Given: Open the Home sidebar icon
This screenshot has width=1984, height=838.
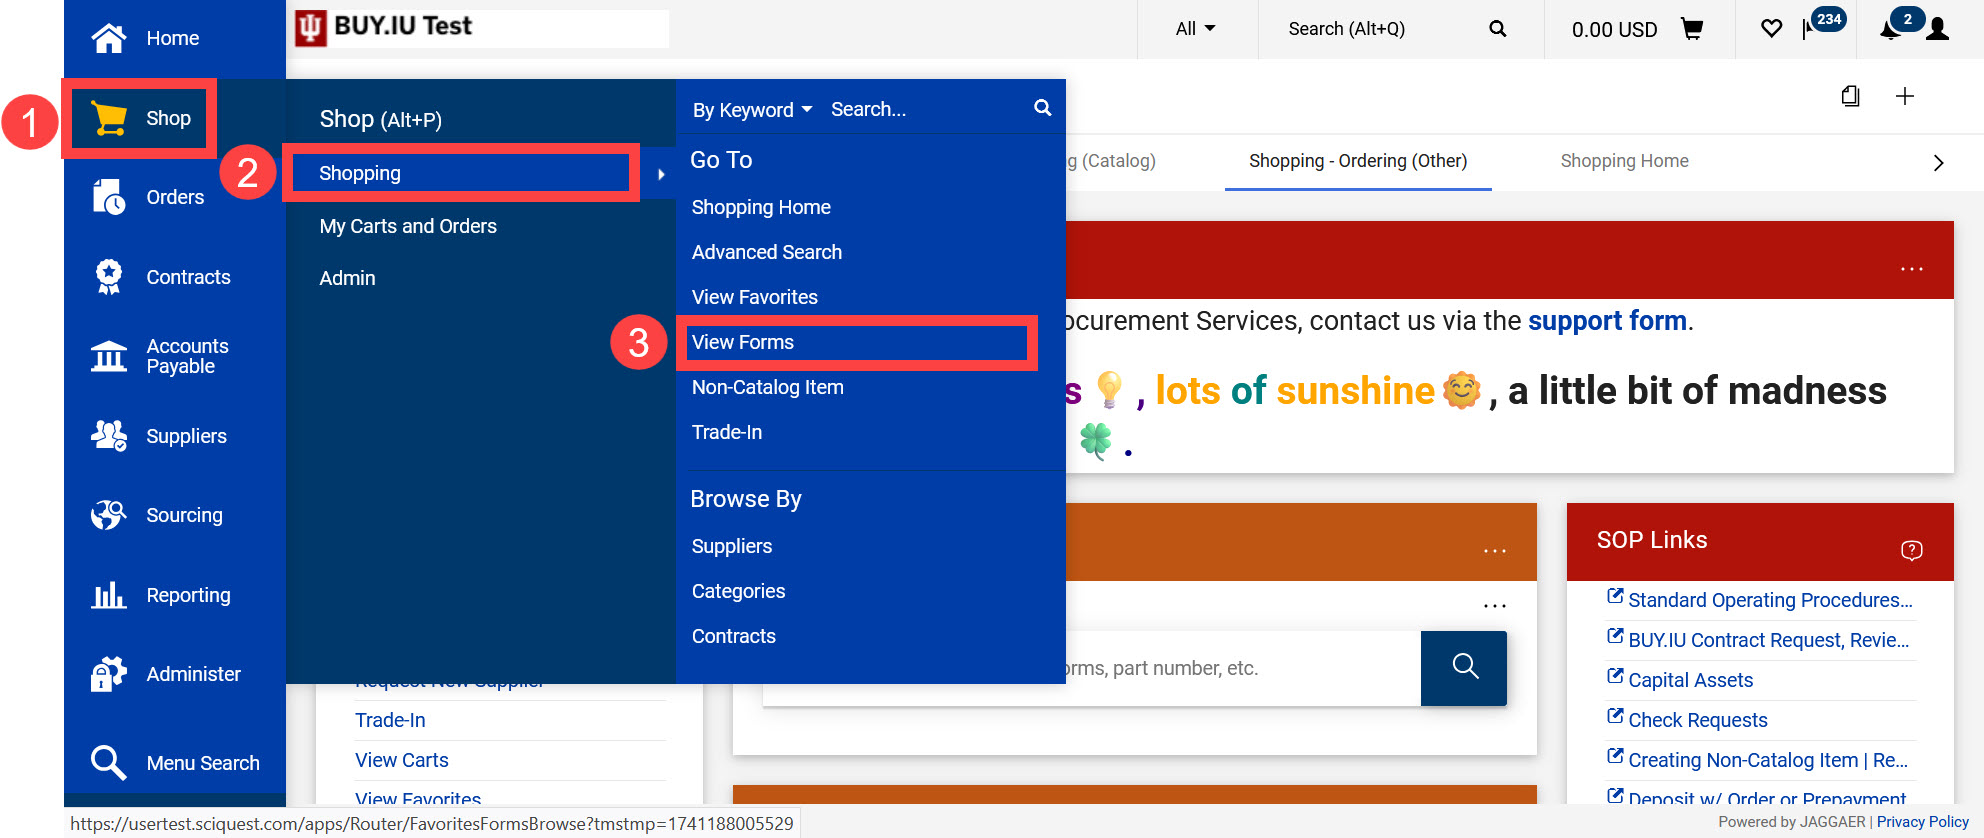Looking at the screenshot, I should (x=109, y=38).
